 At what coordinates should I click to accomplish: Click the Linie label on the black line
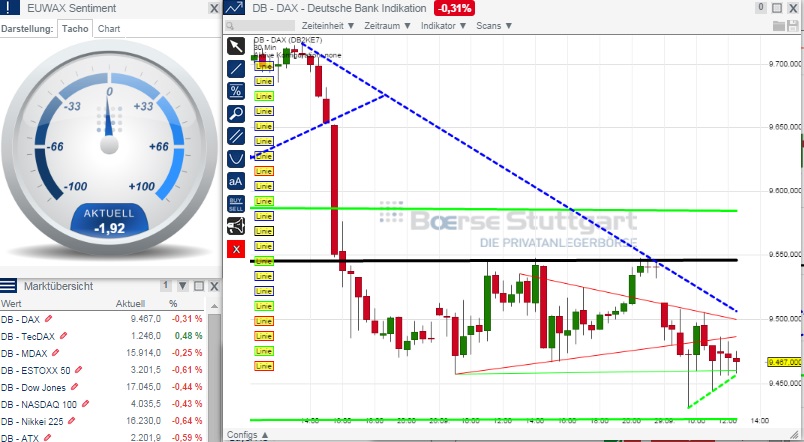264,261
